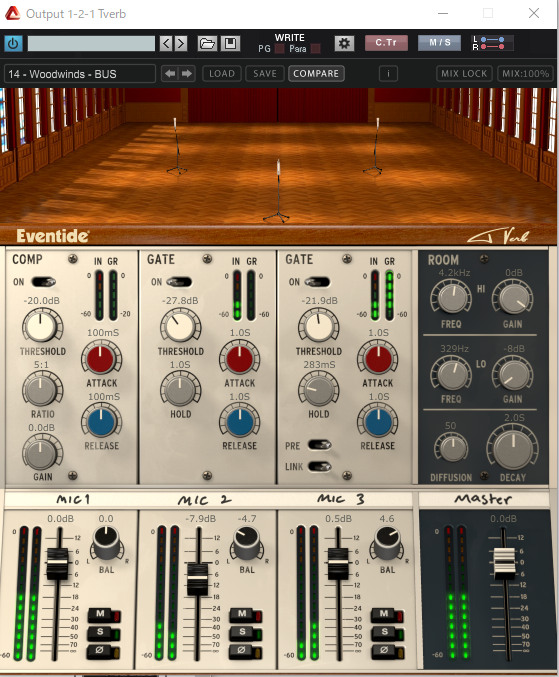This screenshot has height=677, width=559.
Task: Toggle the C.Tr button
Action: (x=386, y=43)
